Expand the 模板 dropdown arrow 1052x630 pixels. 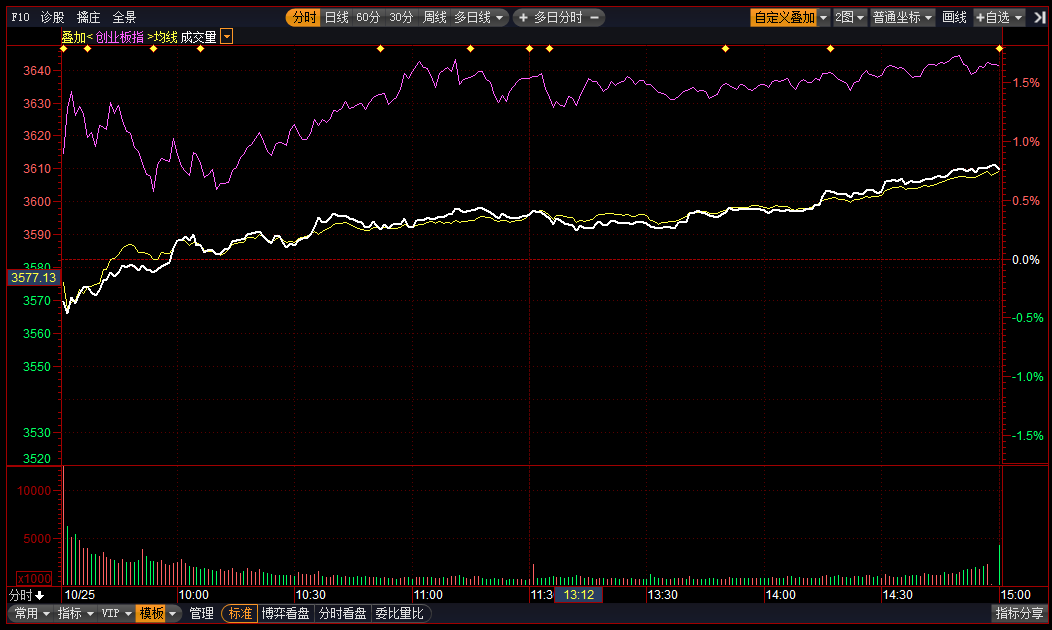coord(173,613)
